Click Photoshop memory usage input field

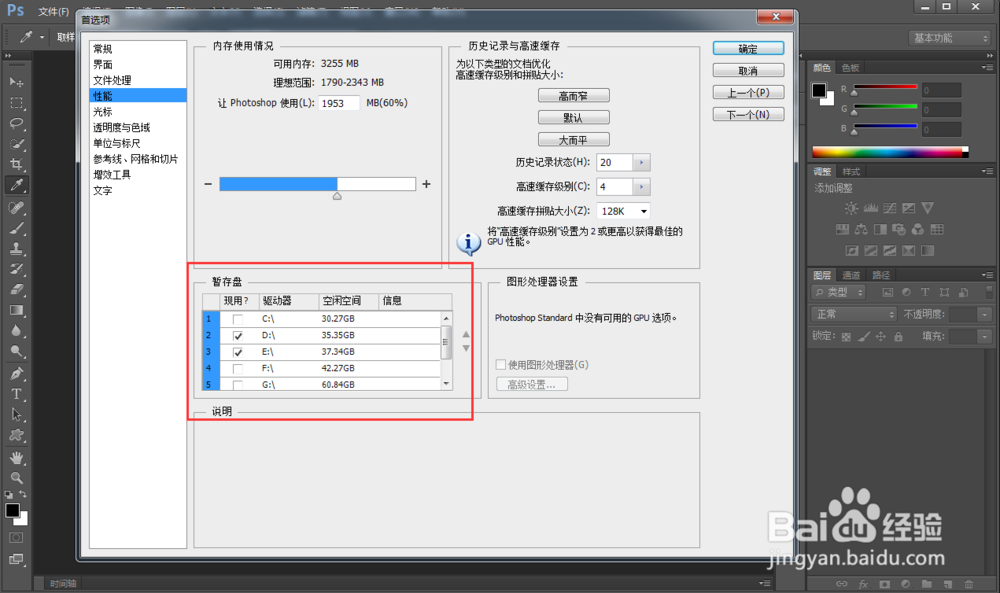coord(339,103)
